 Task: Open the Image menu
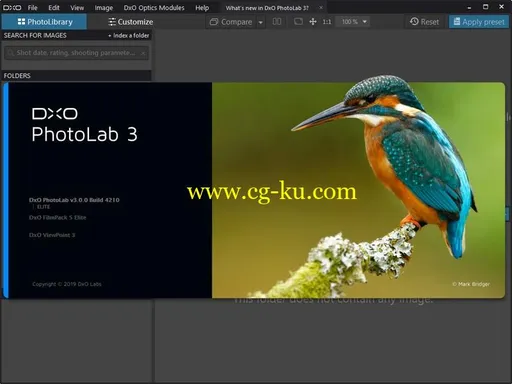click(104, 7)
